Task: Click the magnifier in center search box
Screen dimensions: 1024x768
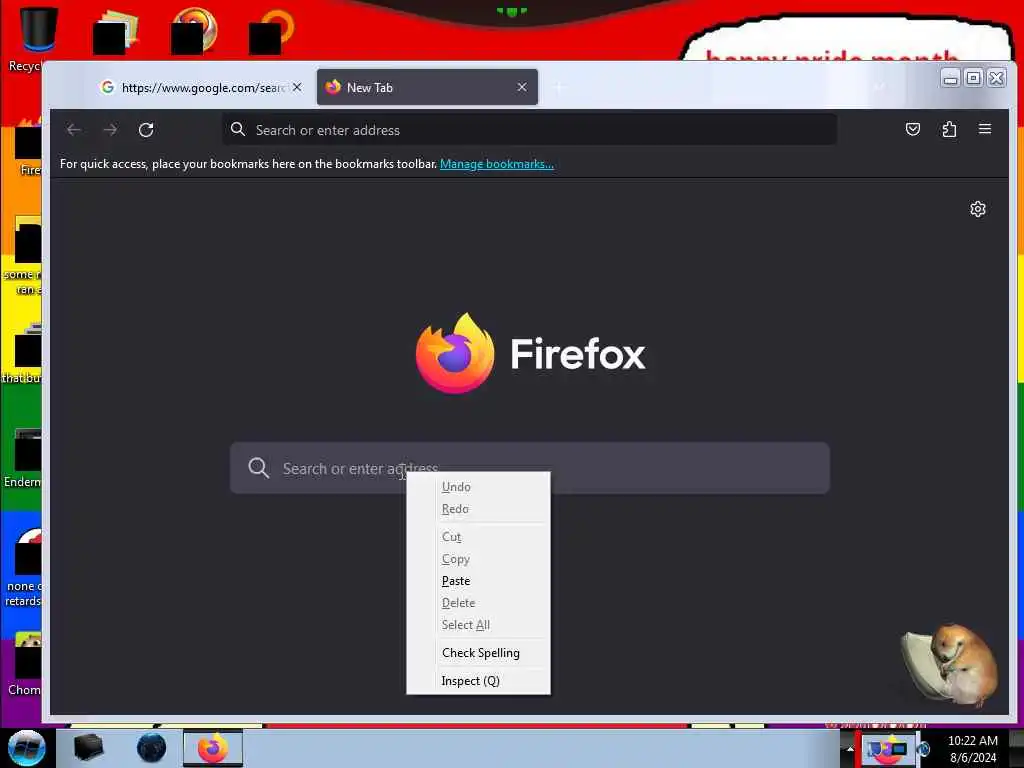Action: tap(259, 468)
